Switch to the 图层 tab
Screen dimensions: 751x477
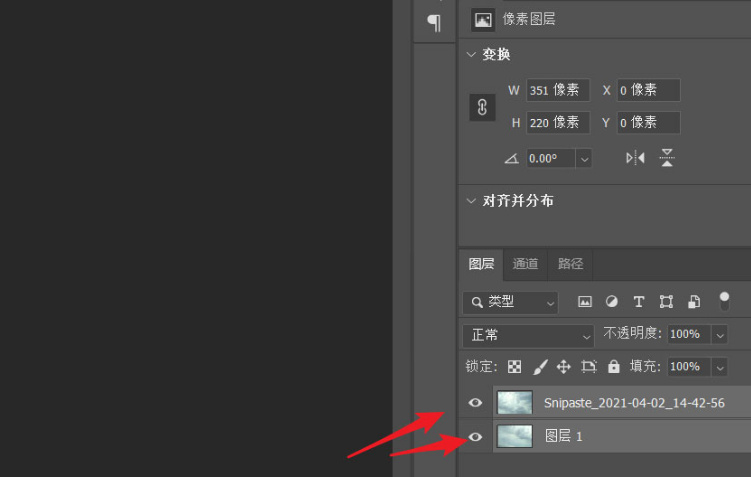click(x=481, y=264)
